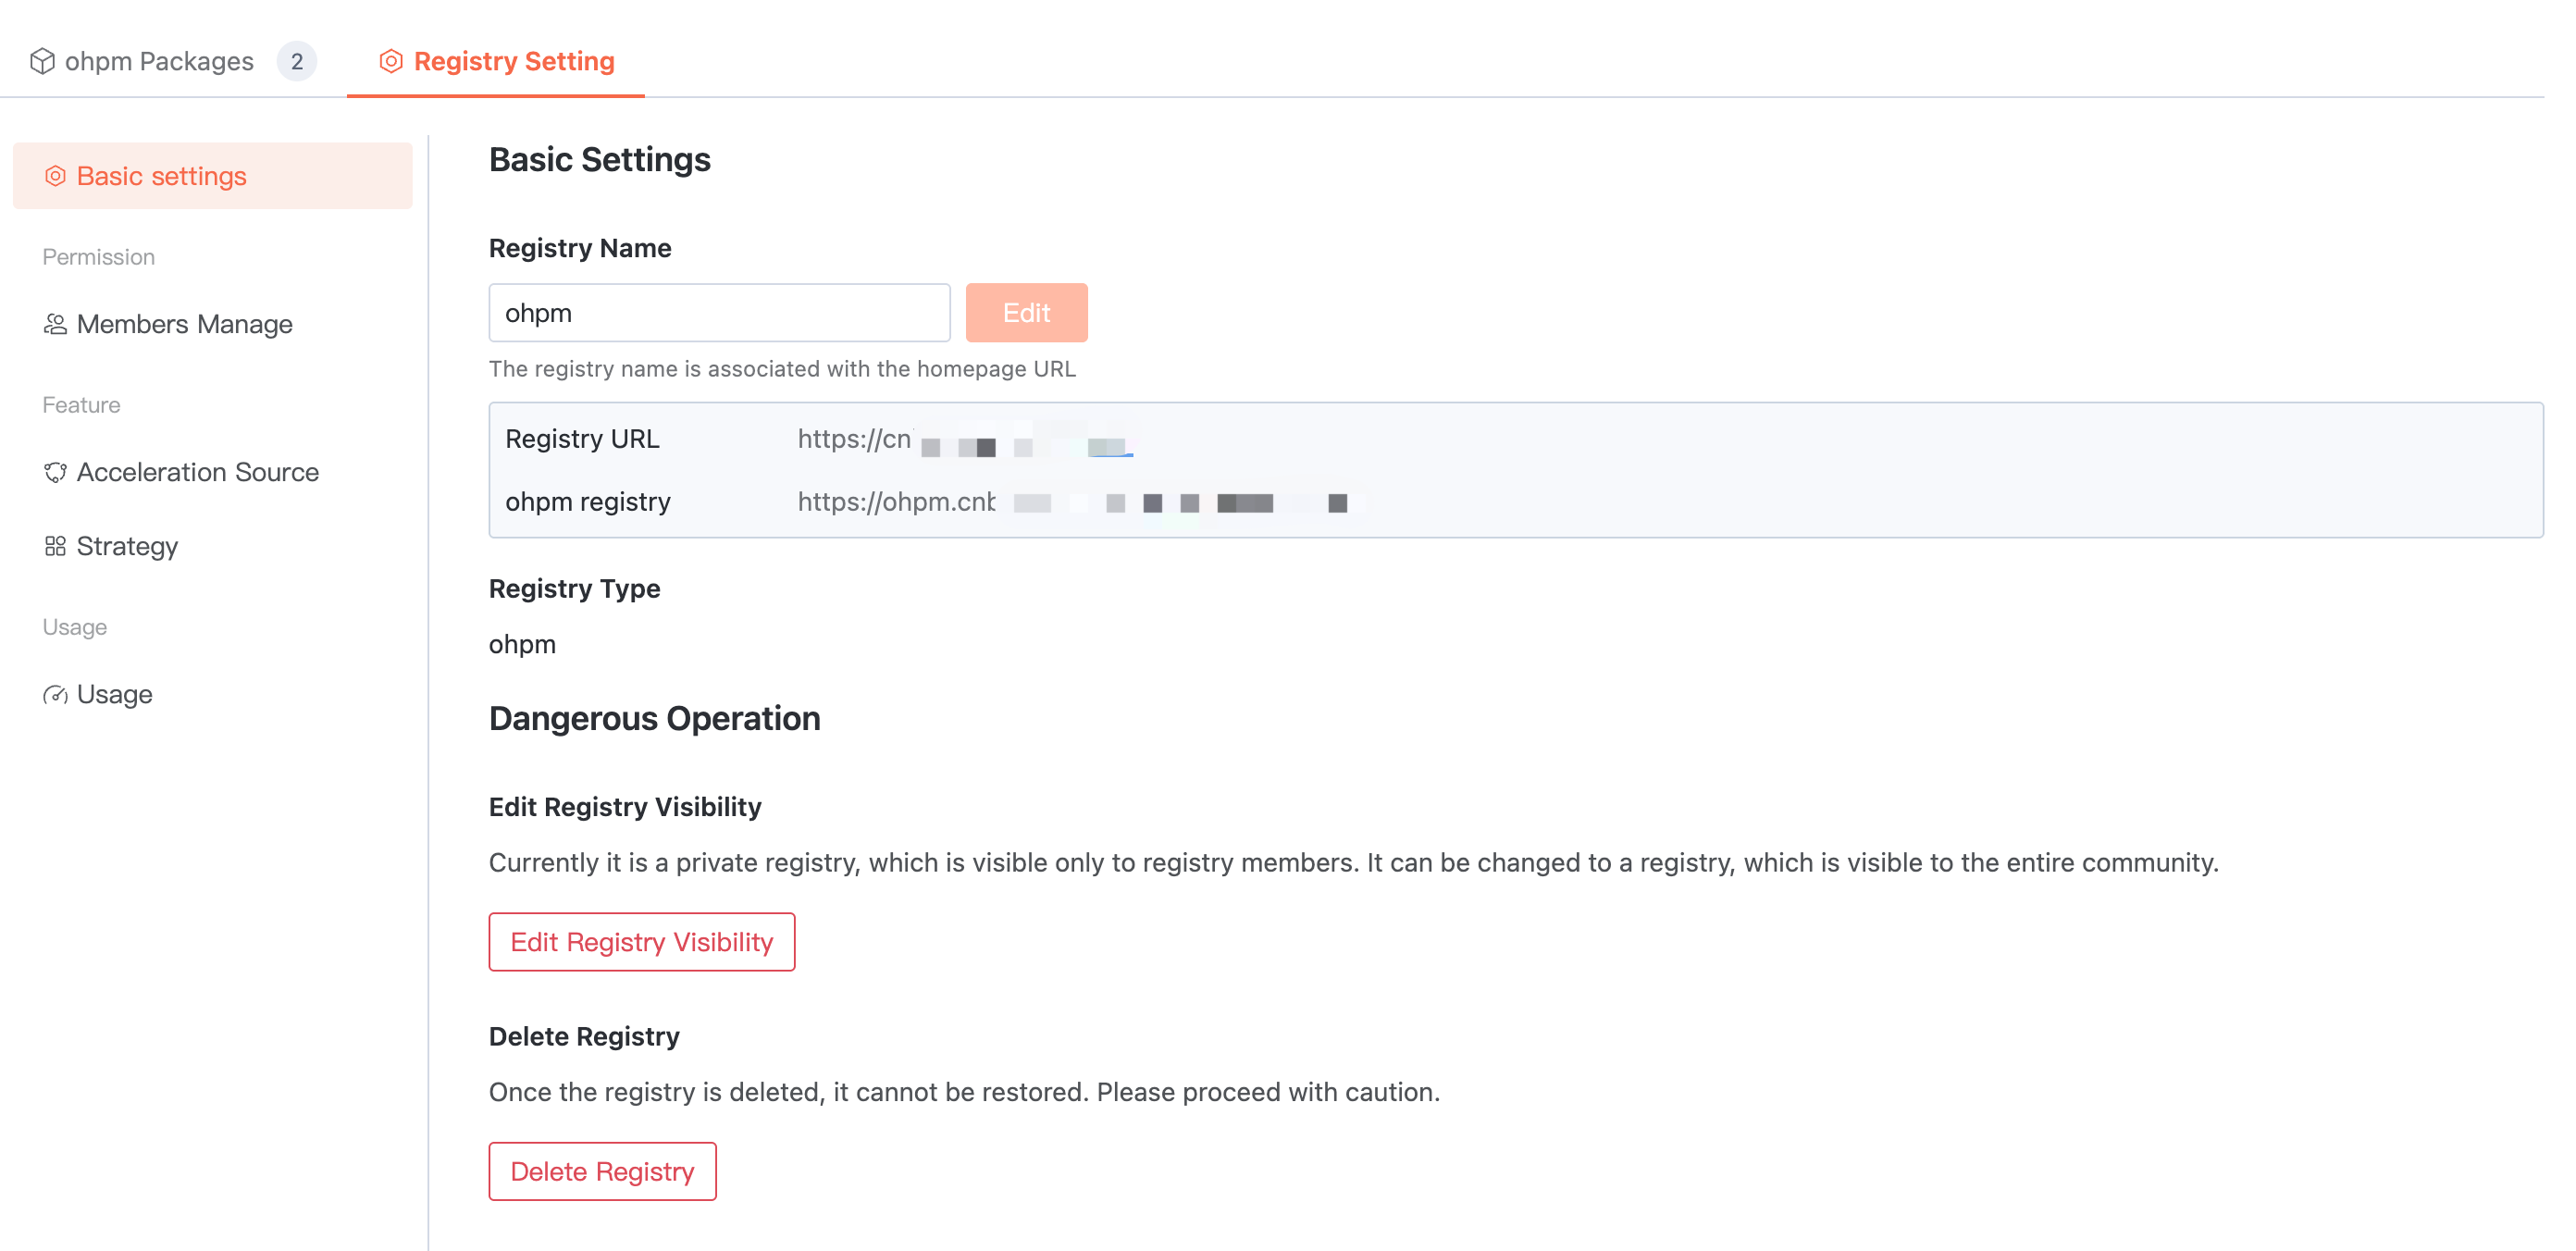Click the Usage gauge icon
Screen dimensions: 2576x1251
tap(55, 694)
